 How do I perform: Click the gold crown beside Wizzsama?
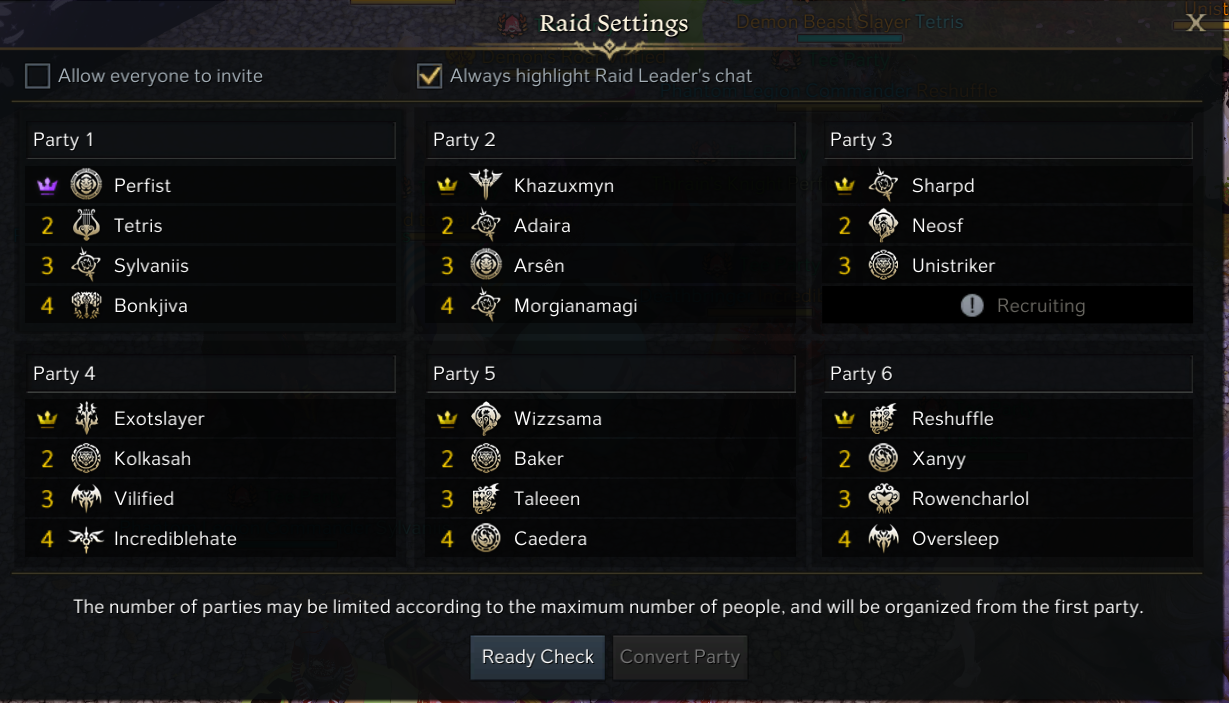447,419
